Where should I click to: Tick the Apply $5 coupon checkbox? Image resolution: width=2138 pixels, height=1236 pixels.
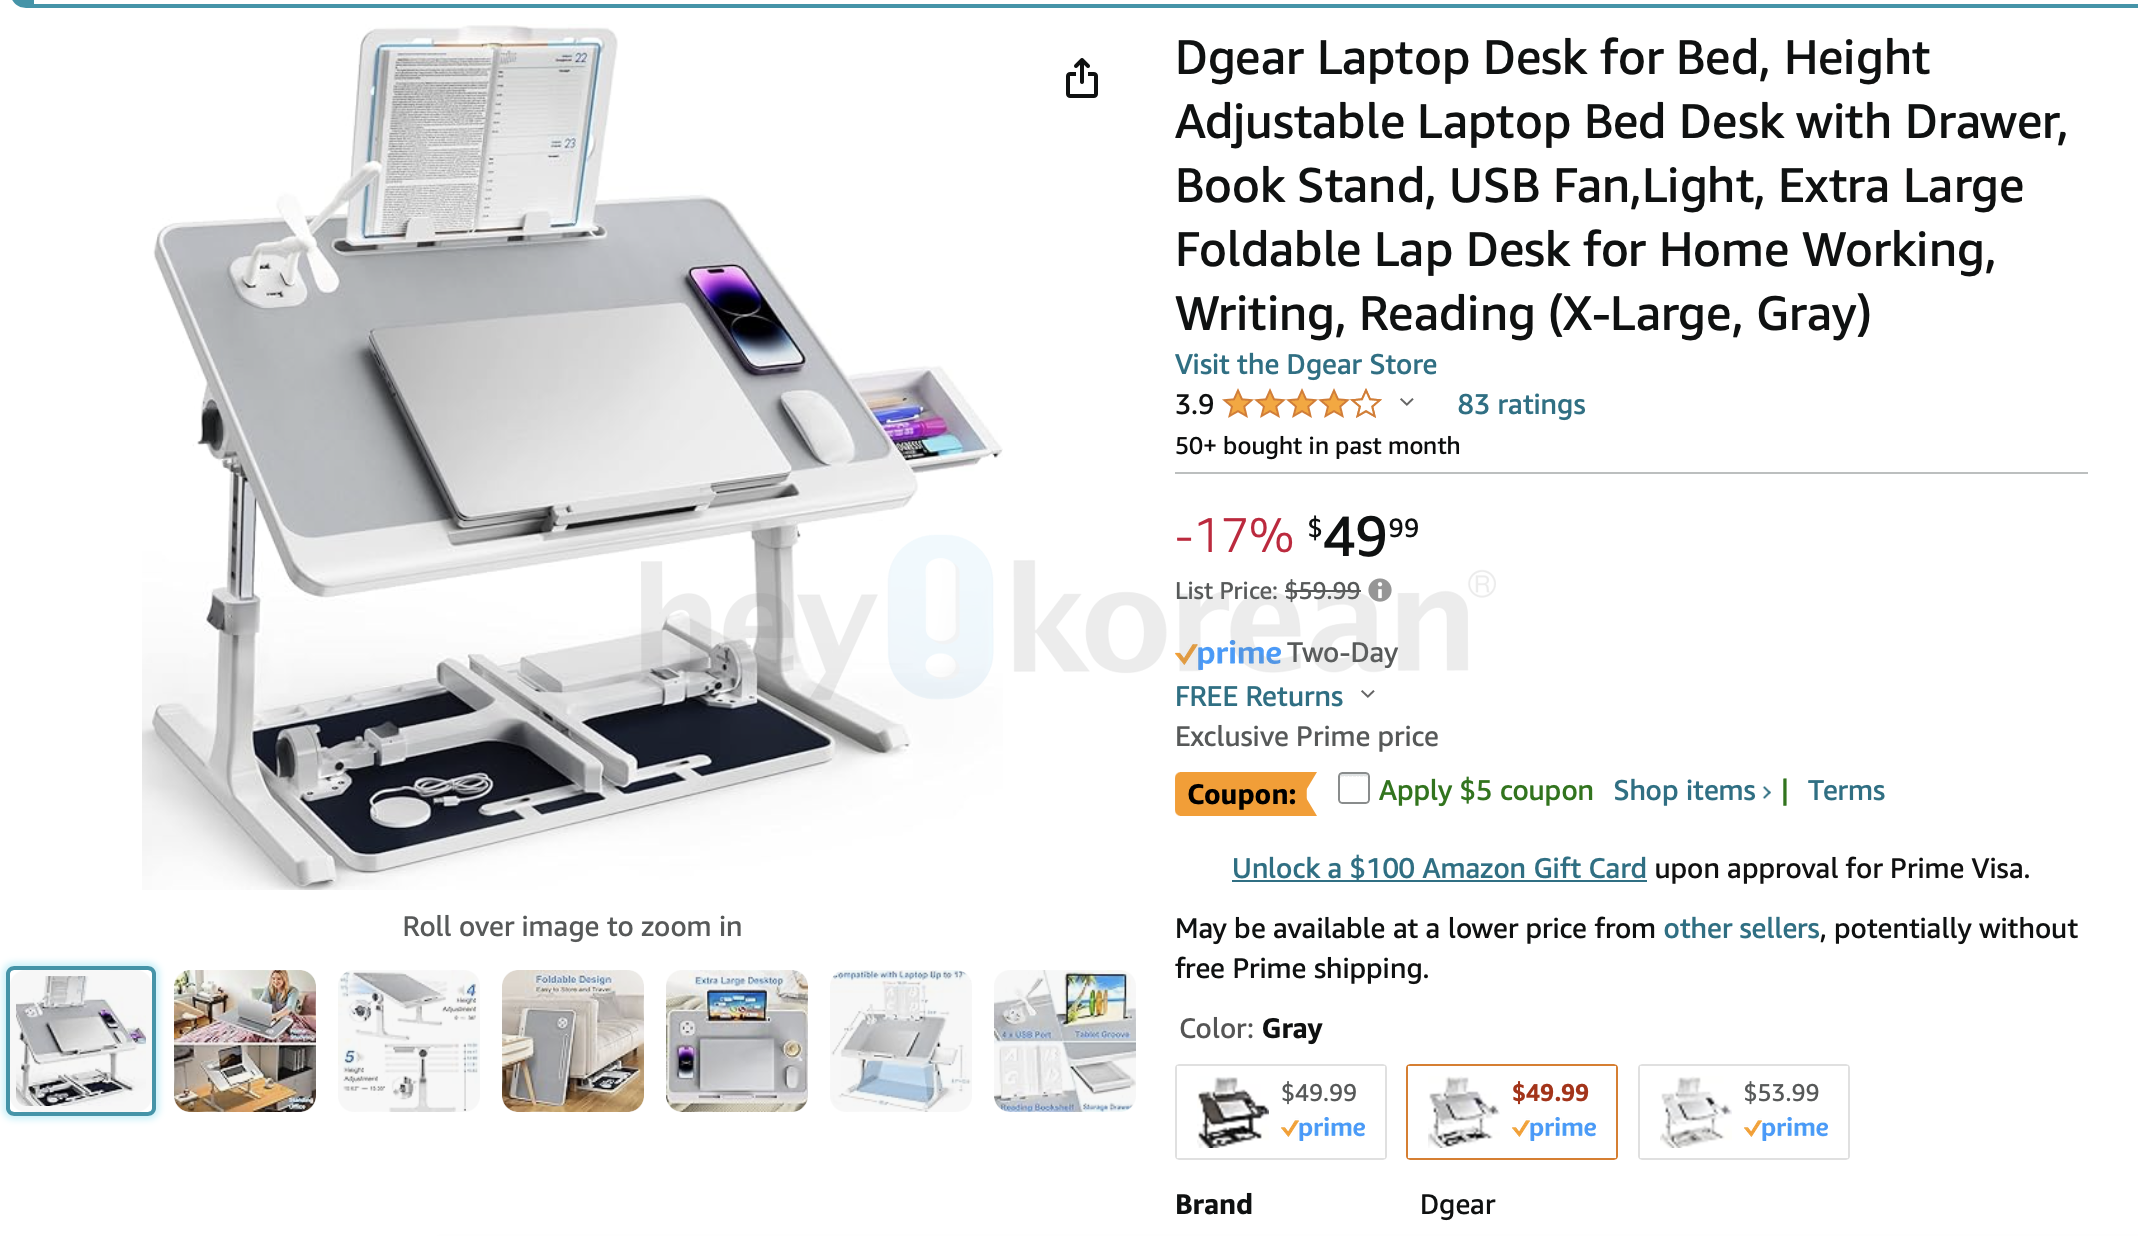coord(1353,789)
